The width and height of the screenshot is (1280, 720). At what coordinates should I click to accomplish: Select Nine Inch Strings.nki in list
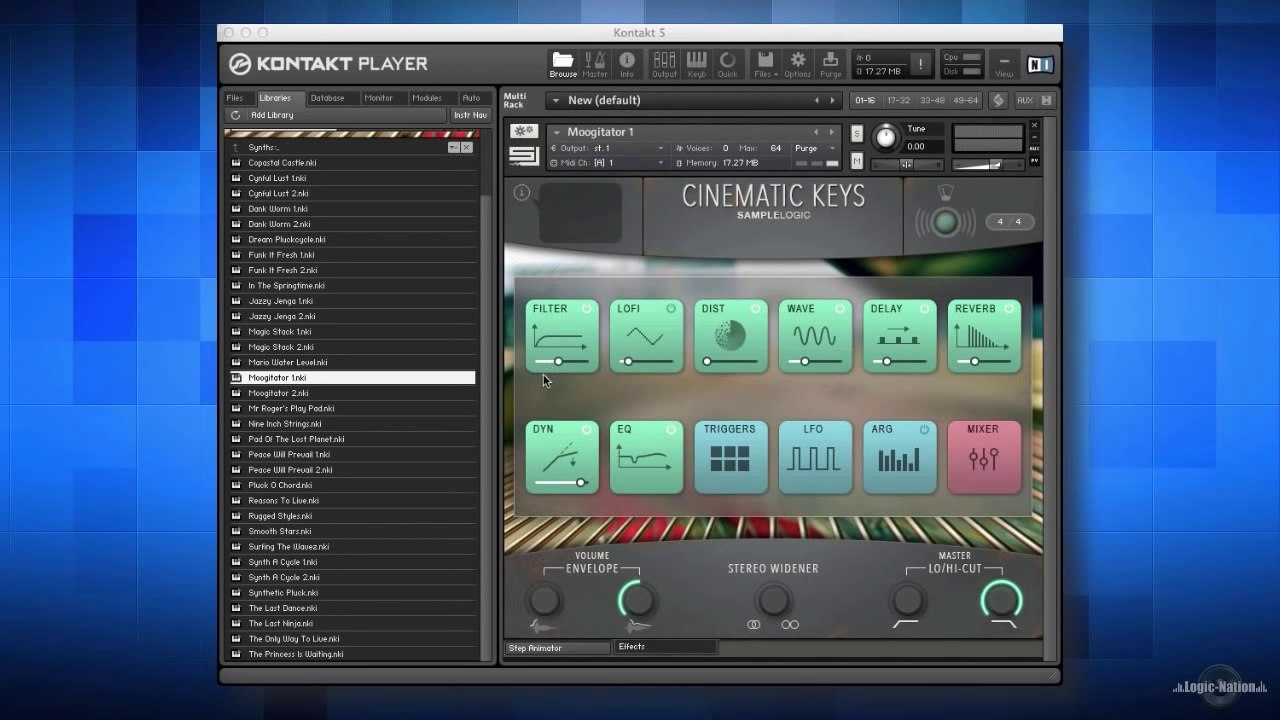[351, 424]
